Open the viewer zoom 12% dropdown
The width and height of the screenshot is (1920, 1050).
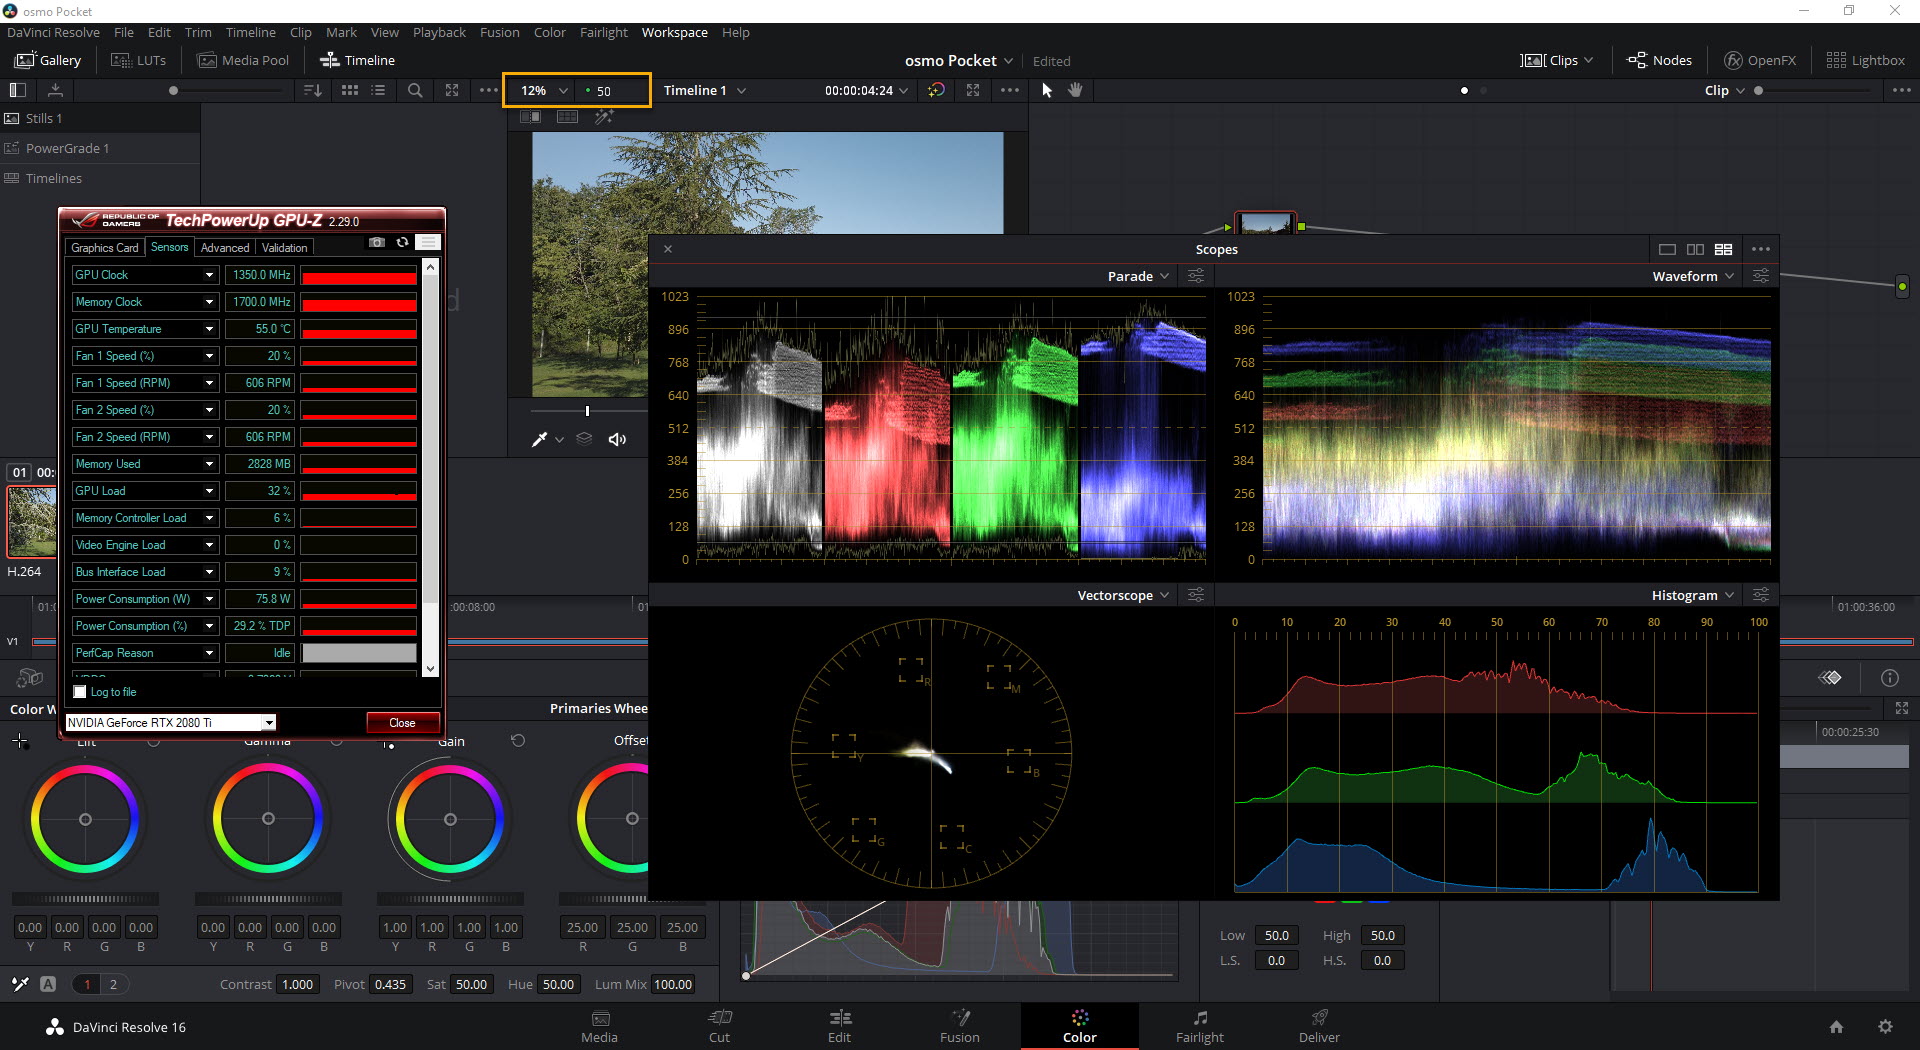click(543, 90)
